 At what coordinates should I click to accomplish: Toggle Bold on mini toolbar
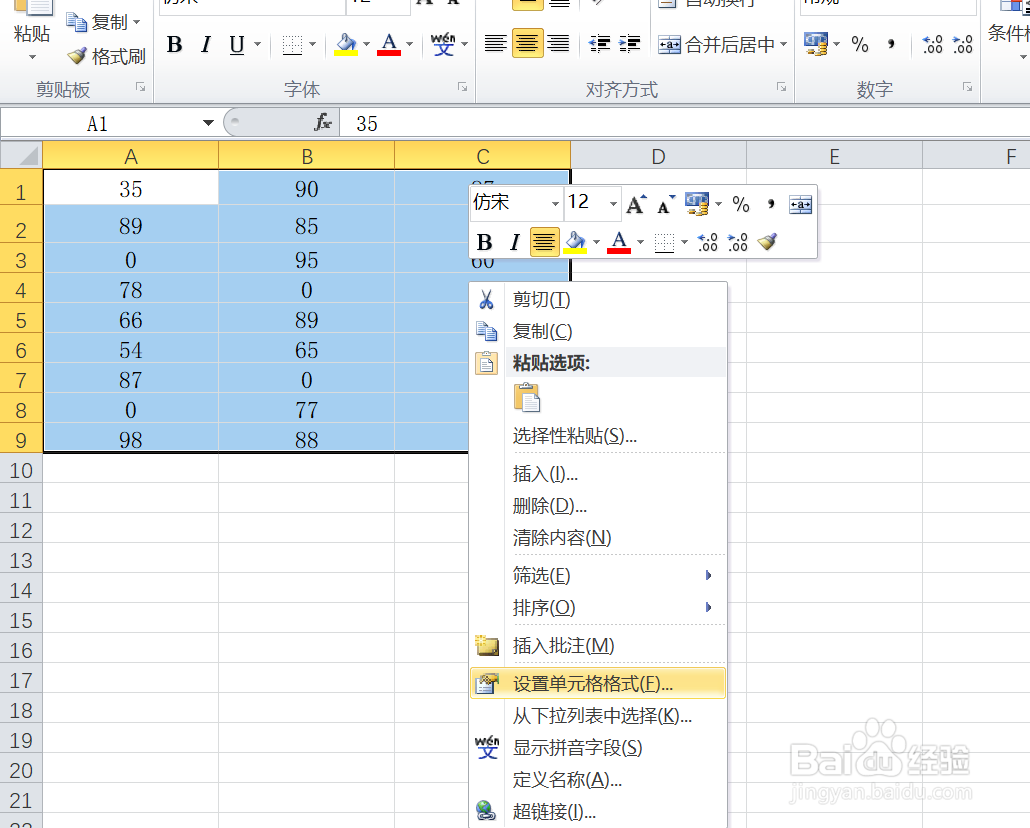pyautogui.click(x=485, y=242)
